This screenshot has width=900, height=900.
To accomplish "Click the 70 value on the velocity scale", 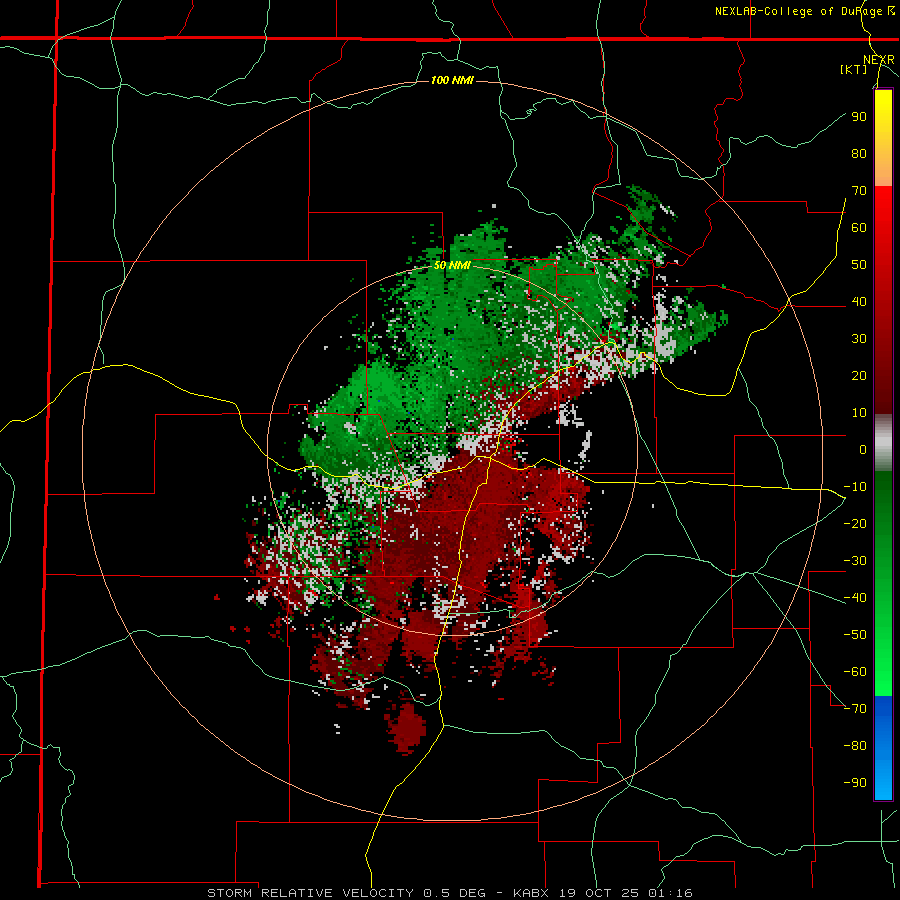I will 859,191.
